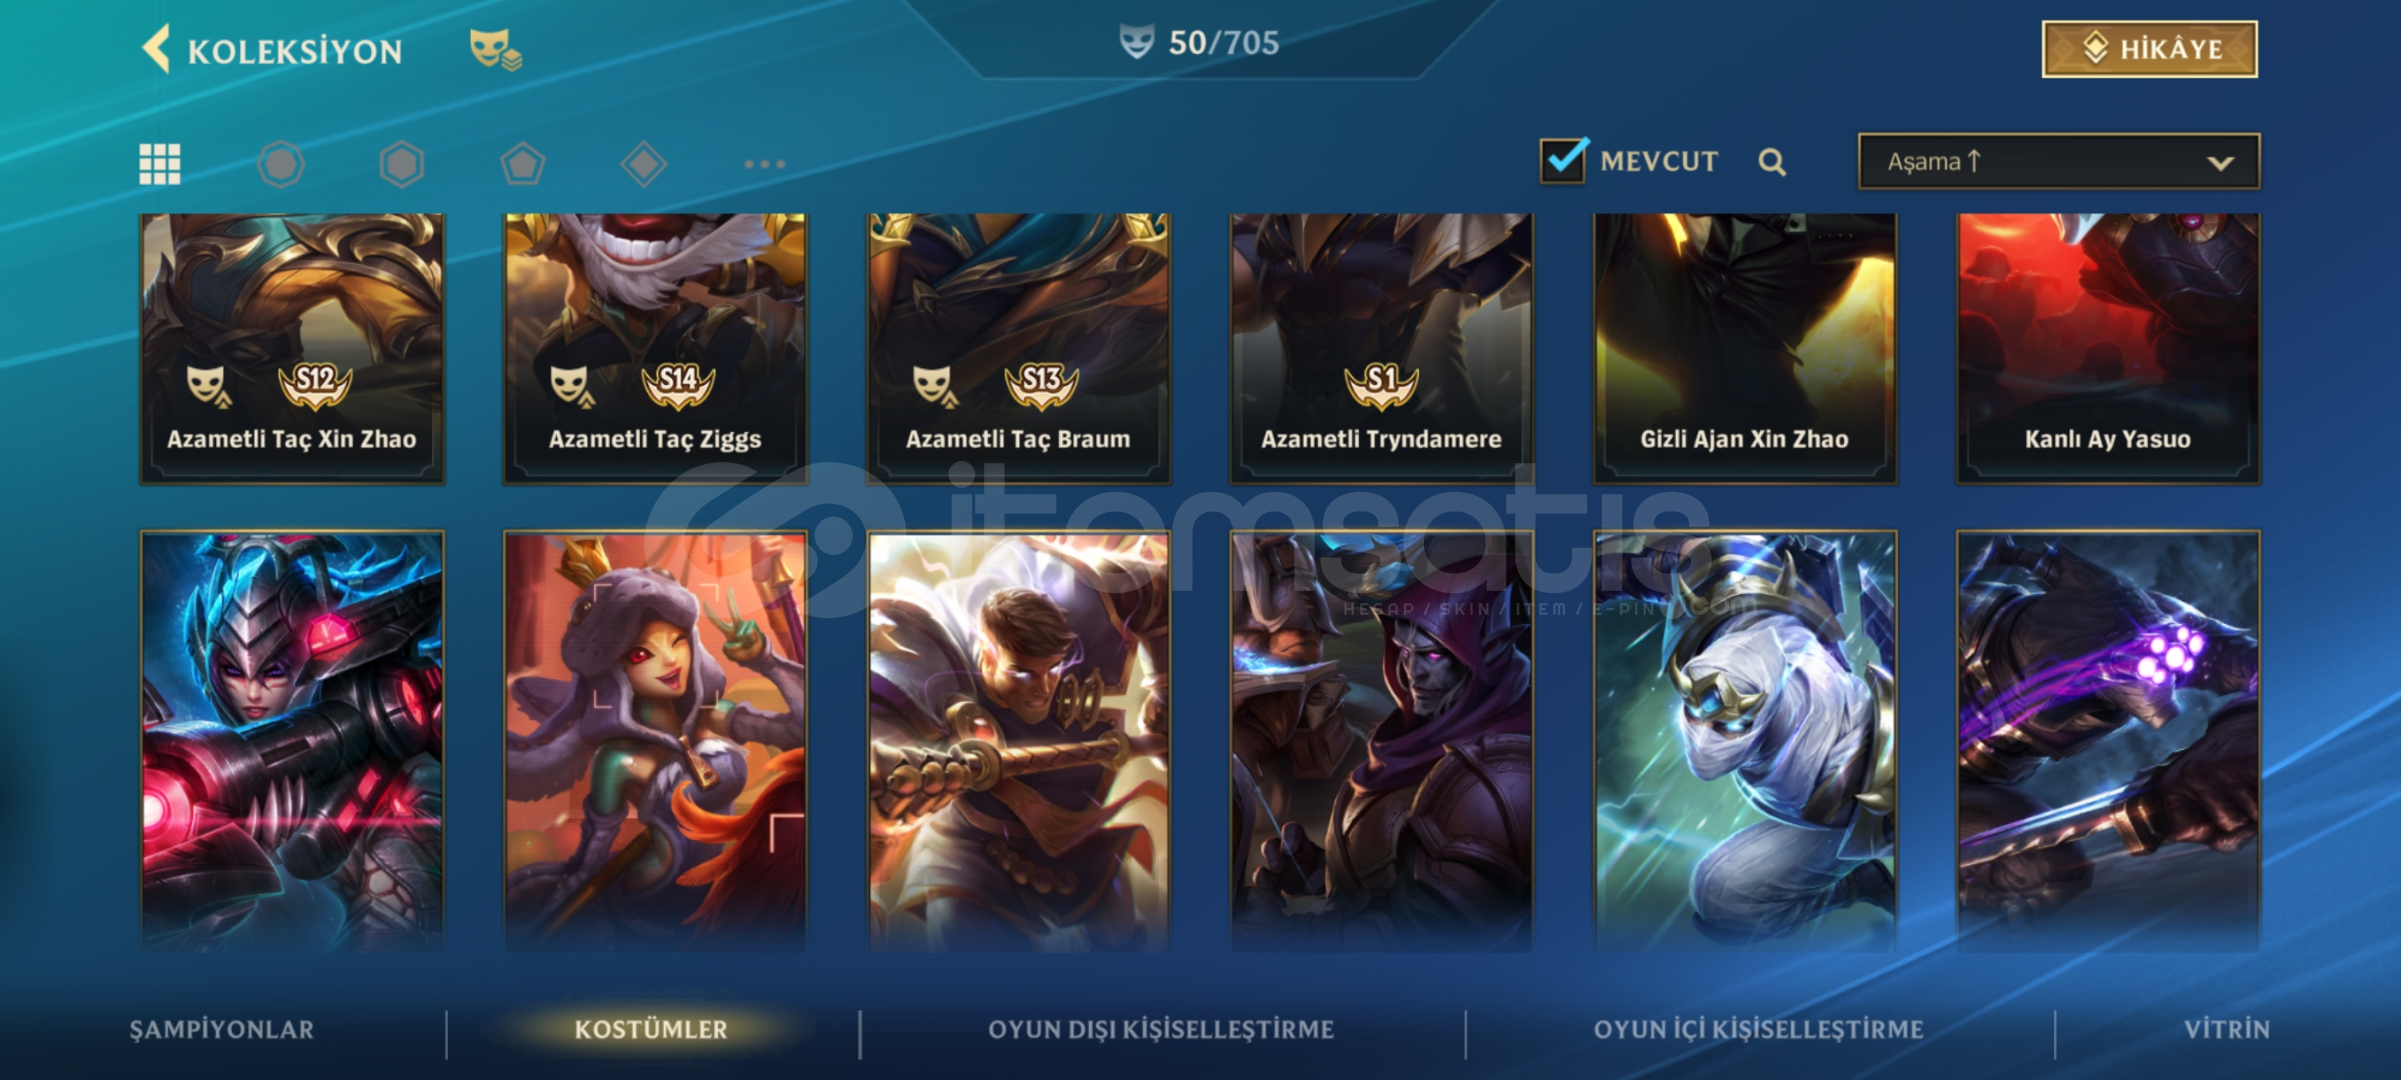Open the three-dots more filters icon
This screenshot has height=1080, width=2401.
point(765,164)
